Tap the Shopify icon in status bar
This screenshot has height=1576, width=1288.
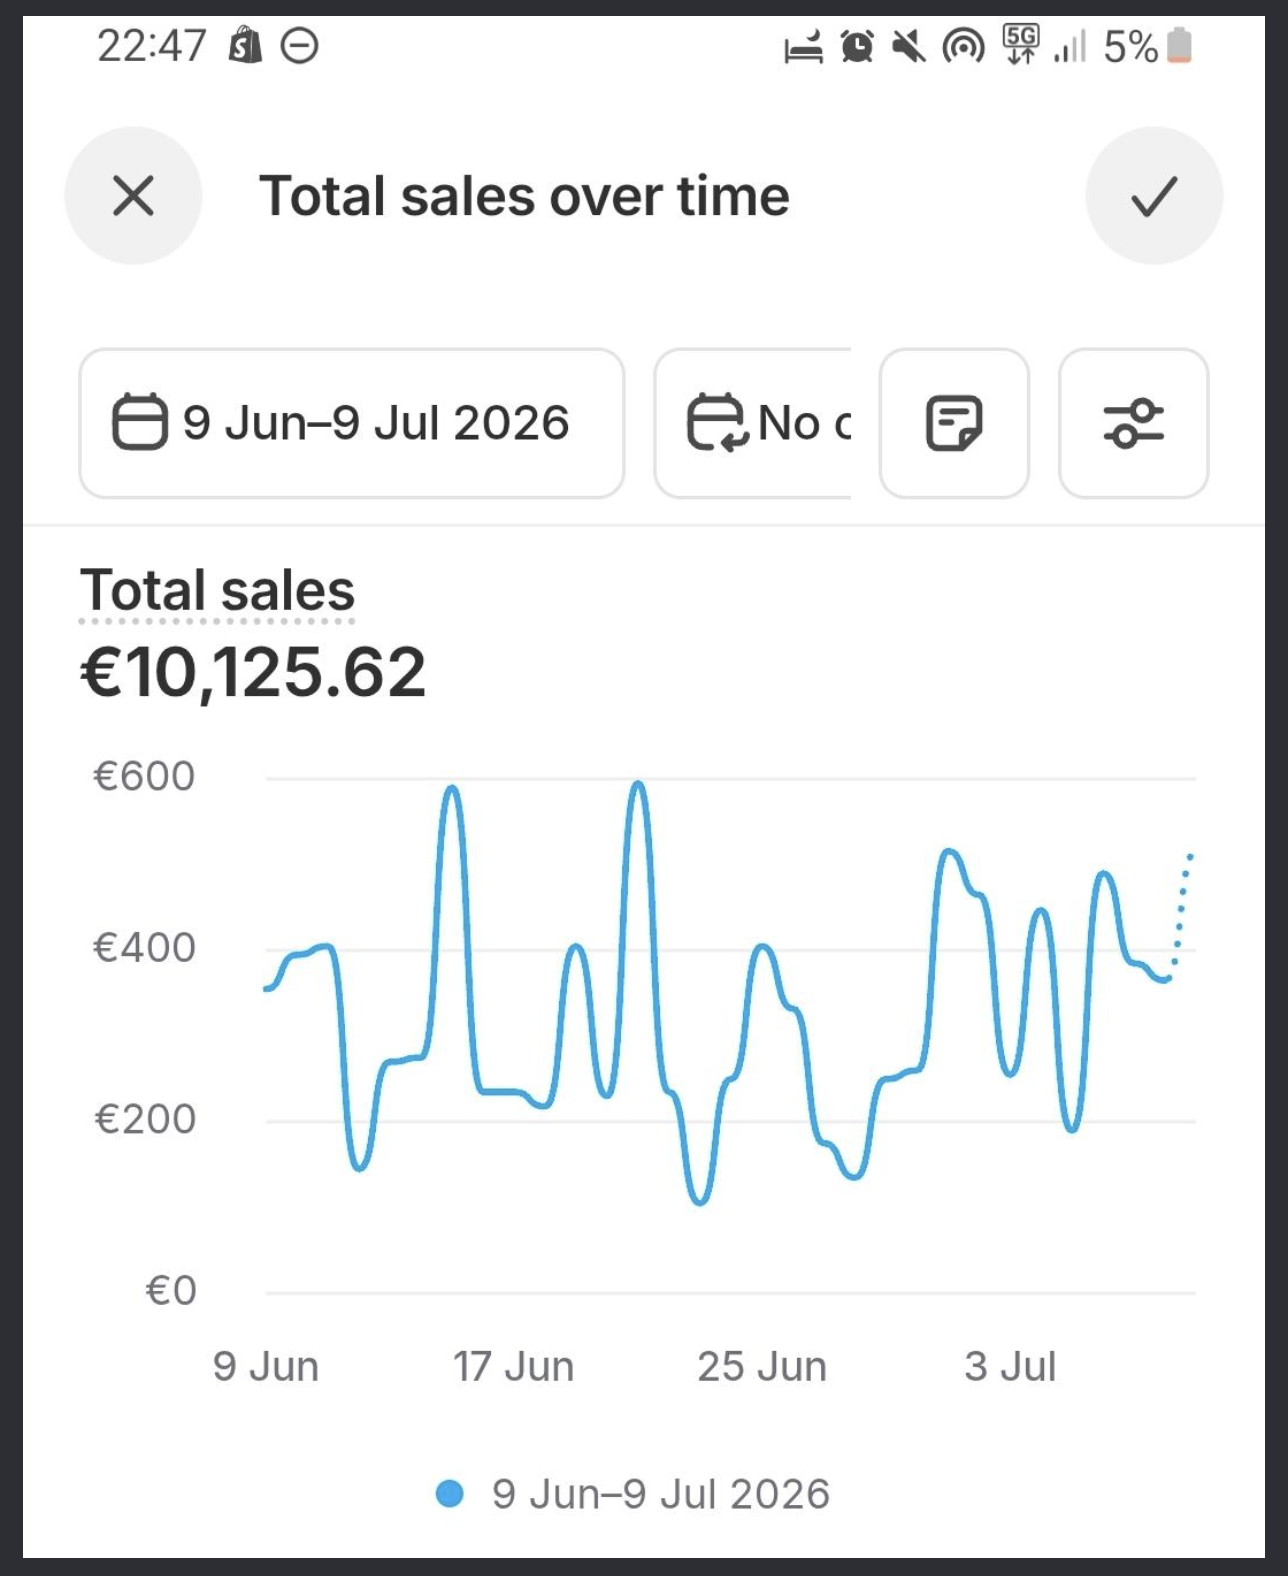245,45
